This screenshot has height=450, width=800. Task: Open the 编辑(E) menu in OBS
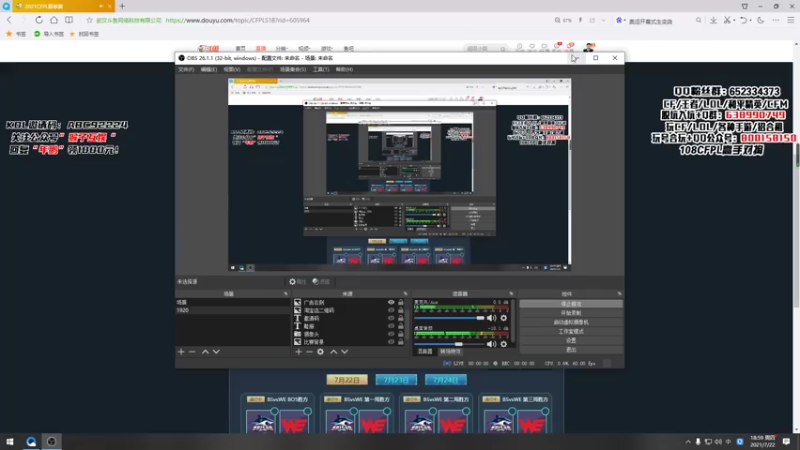pyautogui.click(x=209, y=69)
